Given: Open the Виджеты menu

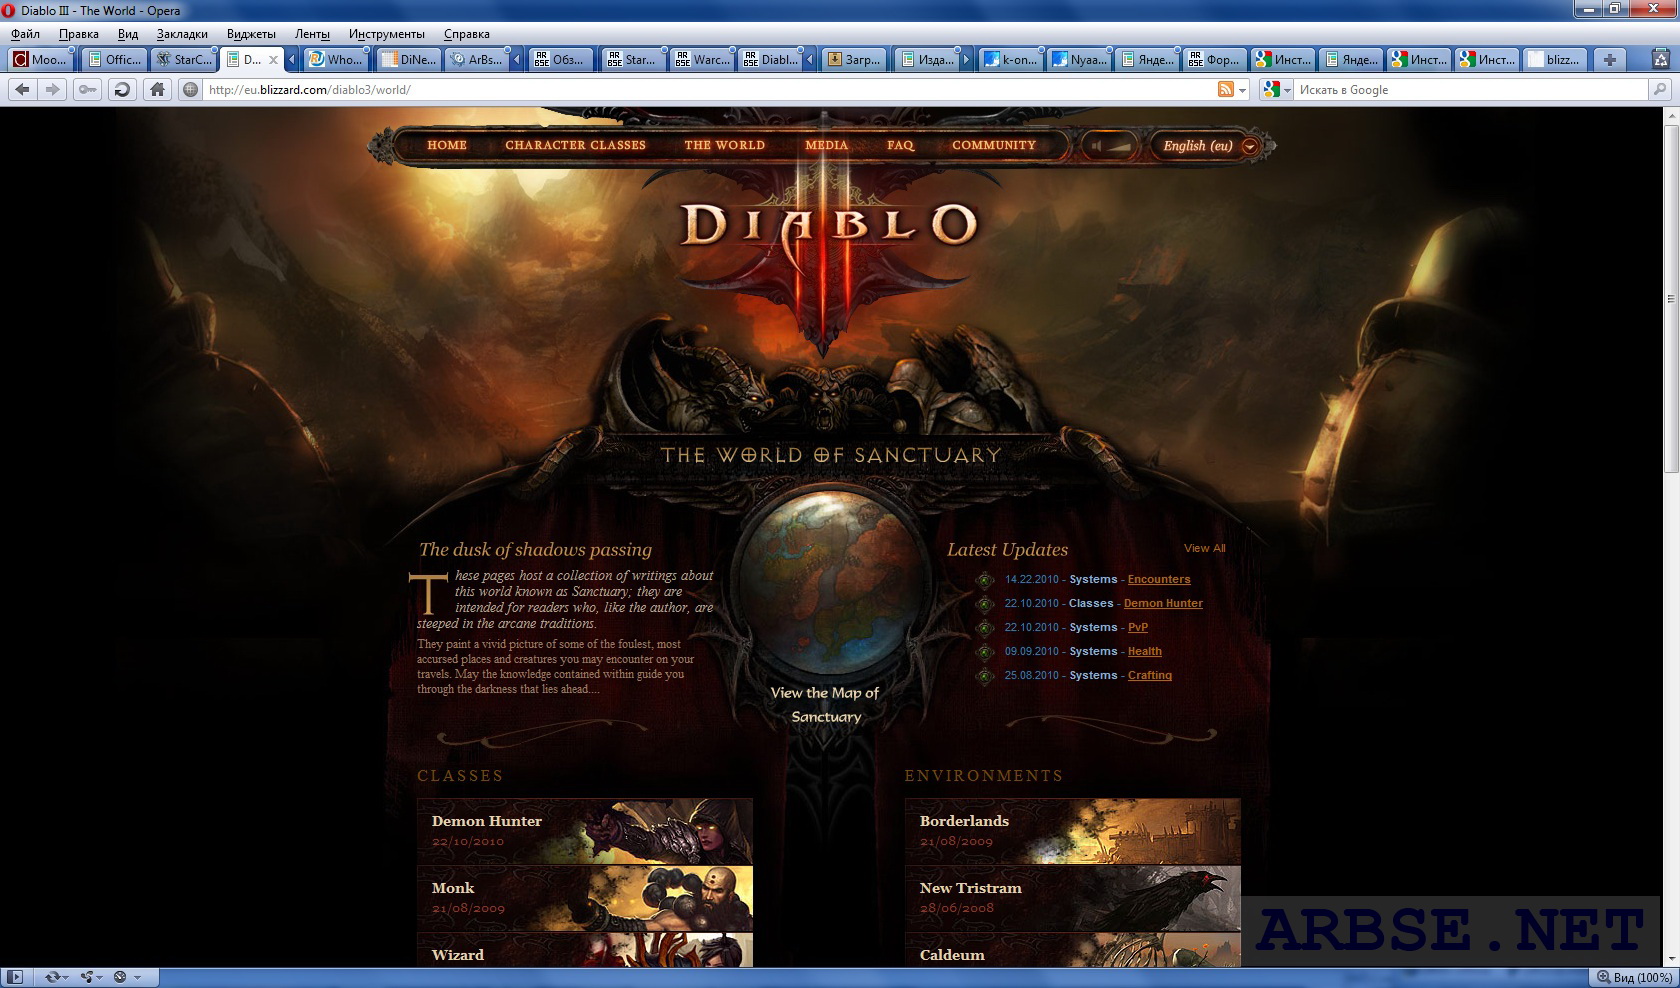Looking at the screenshot, I should pyautogui.click(x=251, y=34).
